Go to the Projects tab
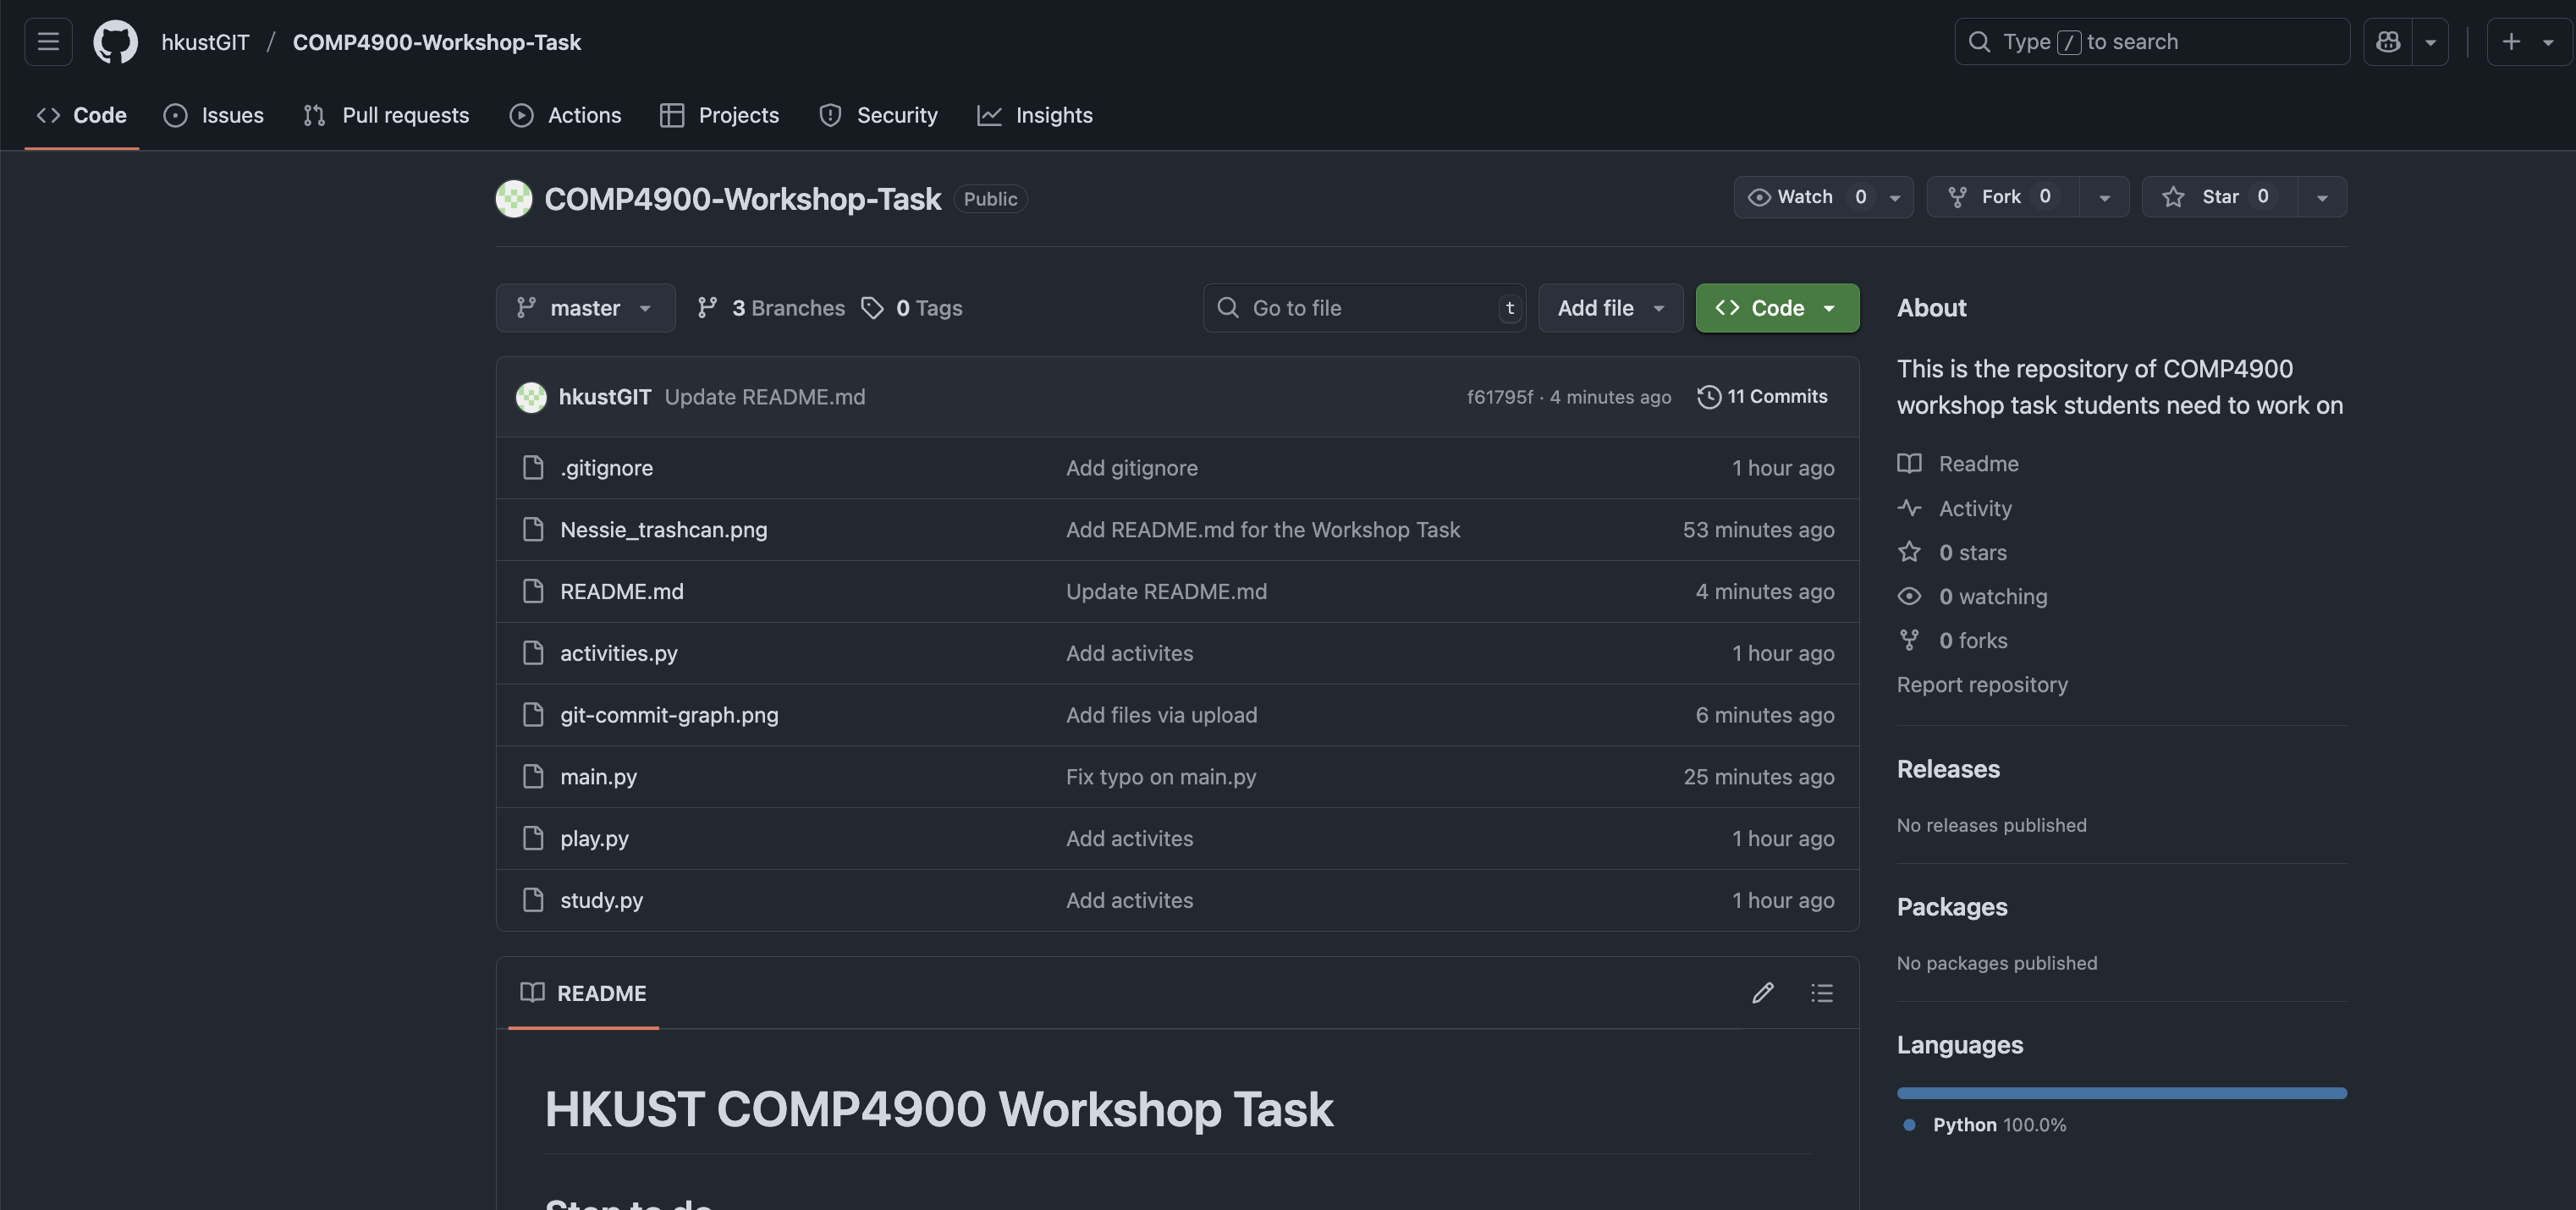The height and width of the screenshot is (1210, 2576). click(719, 115)
